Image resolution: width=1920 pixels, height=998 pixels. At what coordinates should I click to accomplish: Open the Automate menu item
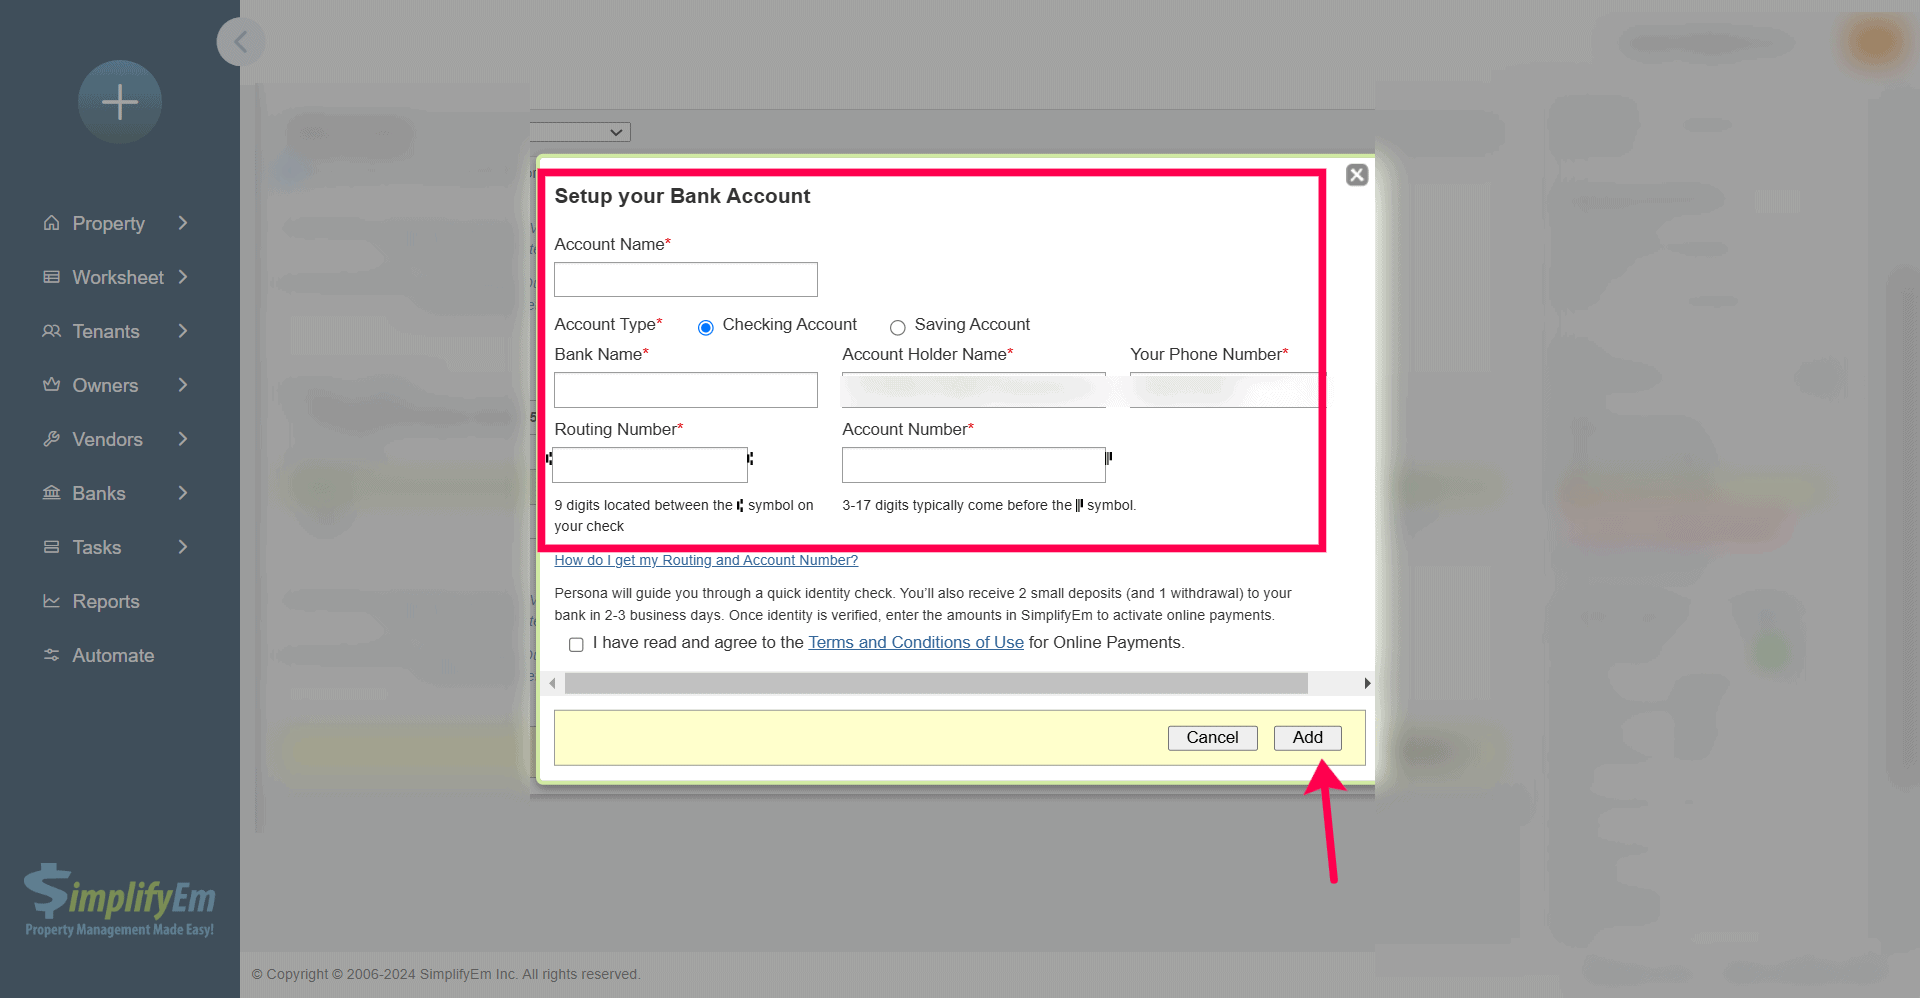click(112, 655)
